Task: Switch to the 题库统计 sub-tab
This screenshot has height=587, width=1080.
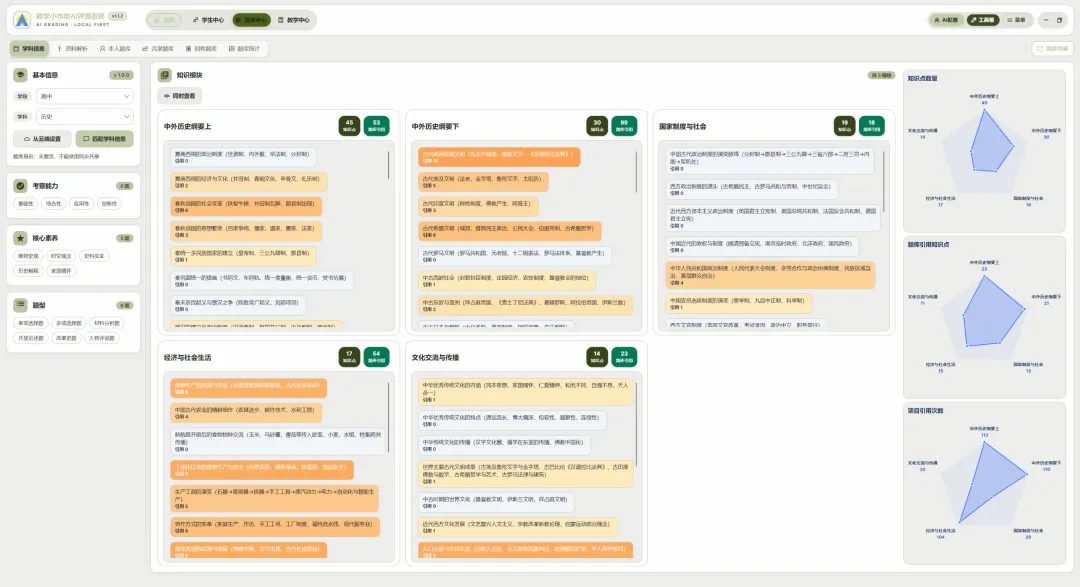Action: point(245,48)
